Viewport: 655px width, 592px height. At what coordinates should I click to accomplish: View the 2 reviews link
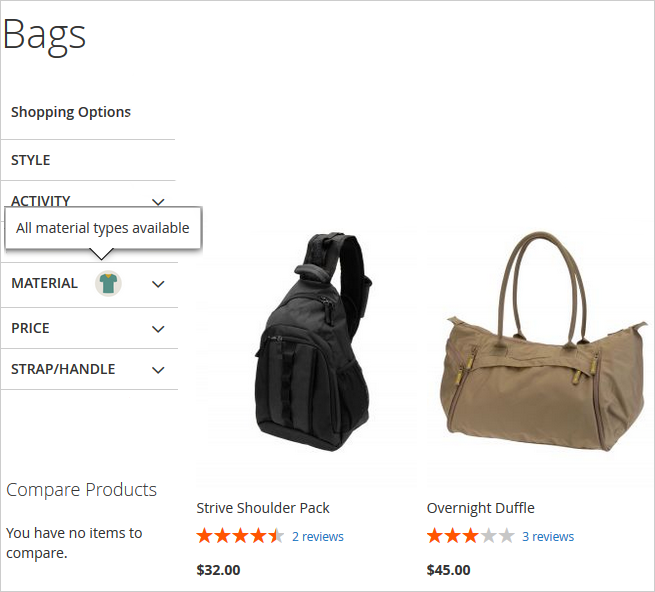[317, 537]
